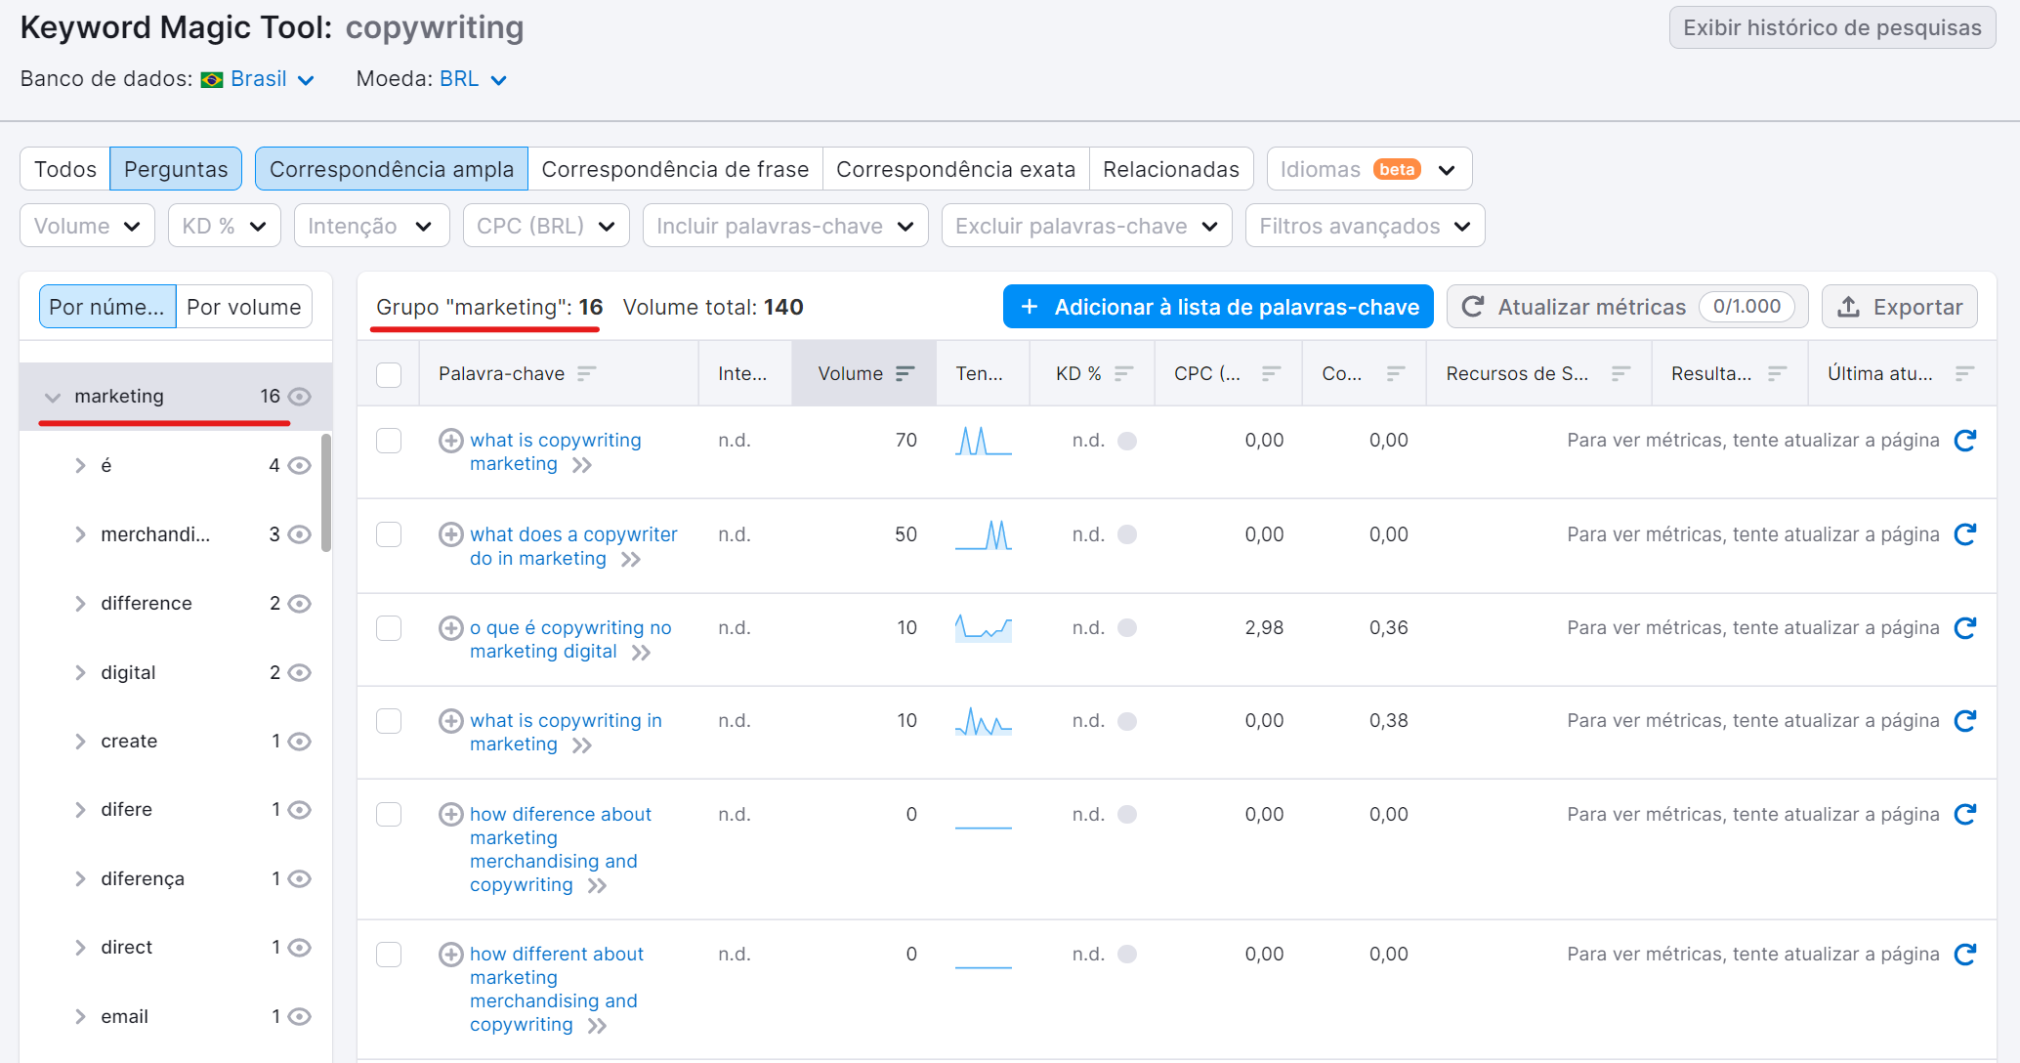This screenshot has height=1063, width=2020.
Task: Add 'o que é copywriting no marketing digital' plus icon
Action: pyautogui.click(x=451, y=628)
